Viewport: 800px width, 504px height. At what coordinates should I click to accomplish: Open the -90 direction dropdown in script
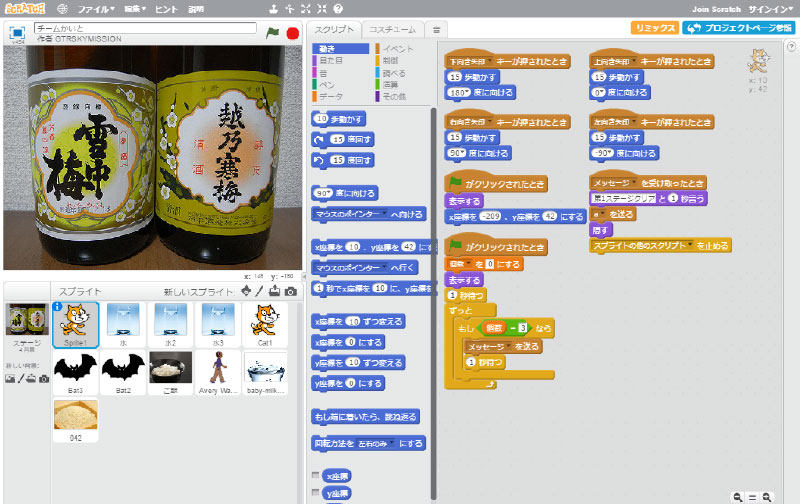(603, 153)
